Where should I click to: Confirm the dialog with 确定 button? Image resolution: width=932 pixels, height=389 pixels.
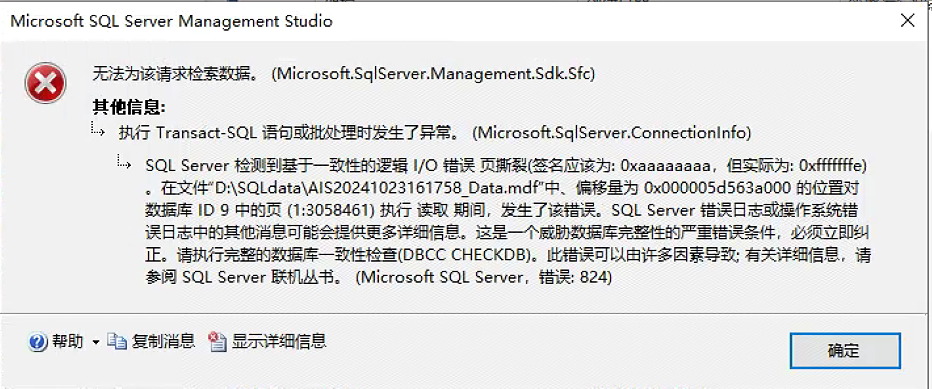click(845, 350)
